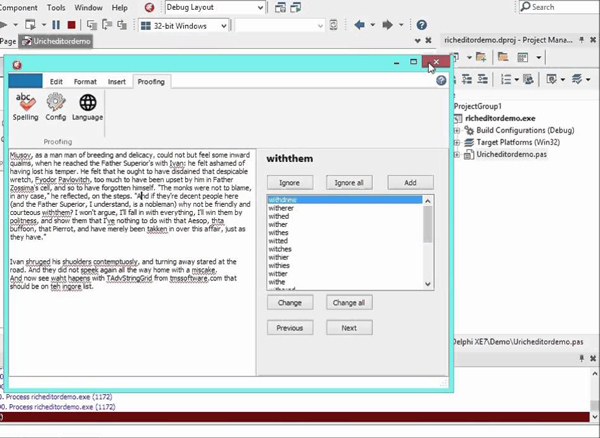
Task: Click the Run without debugging icon
Action: (x=30, y=25)
